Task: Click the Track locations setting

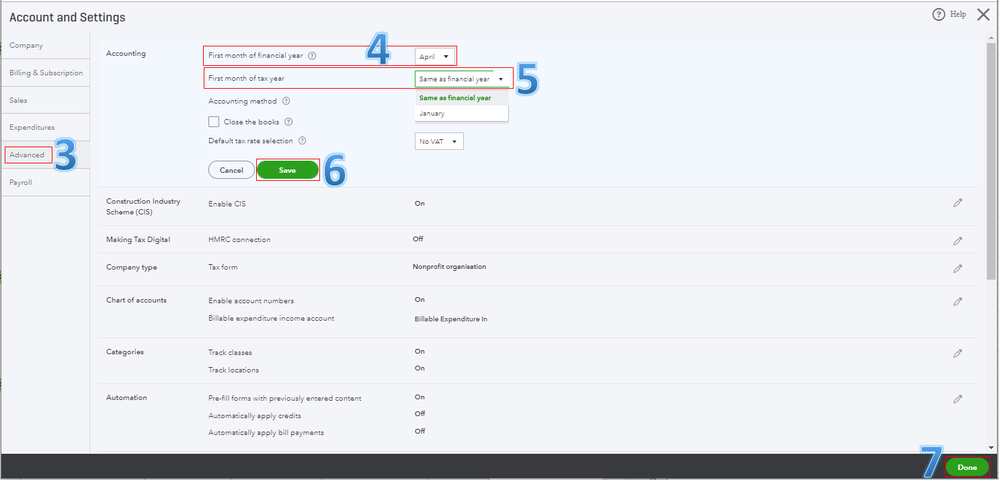Action: coord(234,370)
